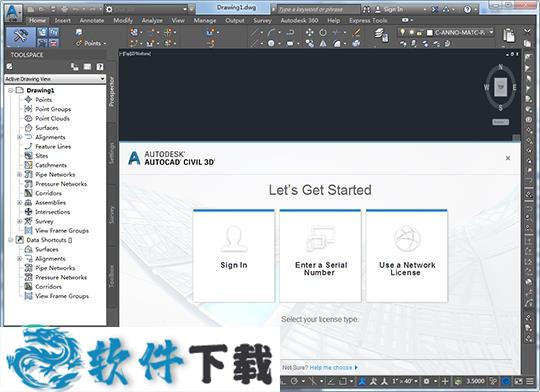540x392 pixels.
Task: Select the Prospector vertical tab
Action: [x=112, y=92]
